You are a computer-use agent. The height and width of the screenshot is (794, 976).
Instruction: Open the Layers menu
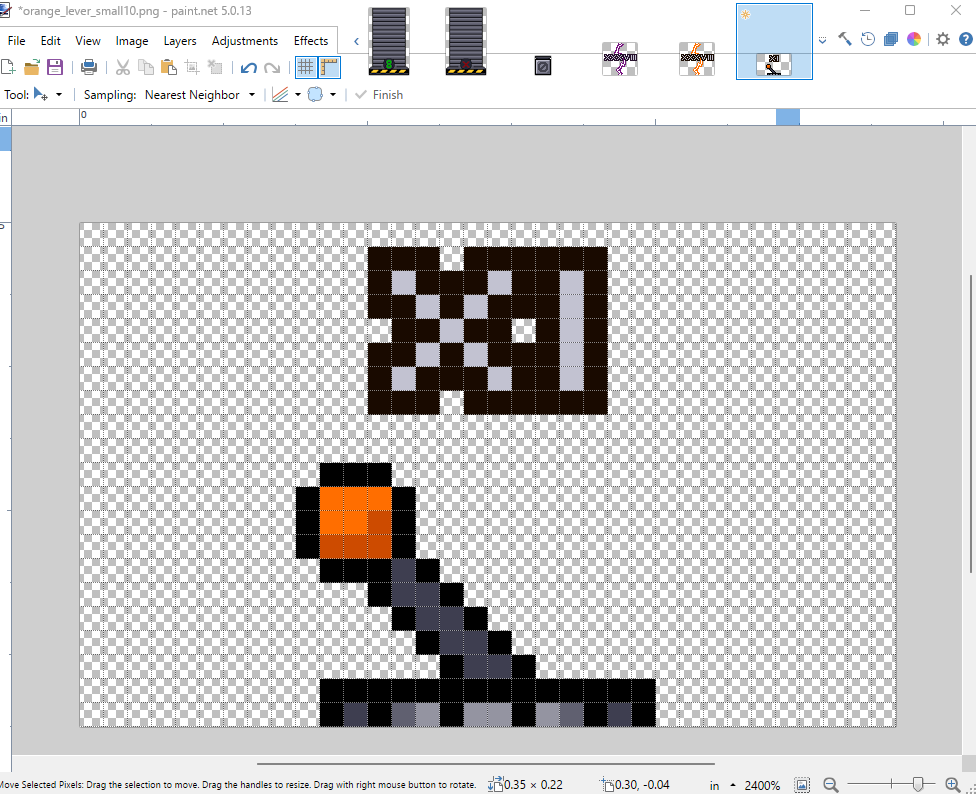[180, 40]
